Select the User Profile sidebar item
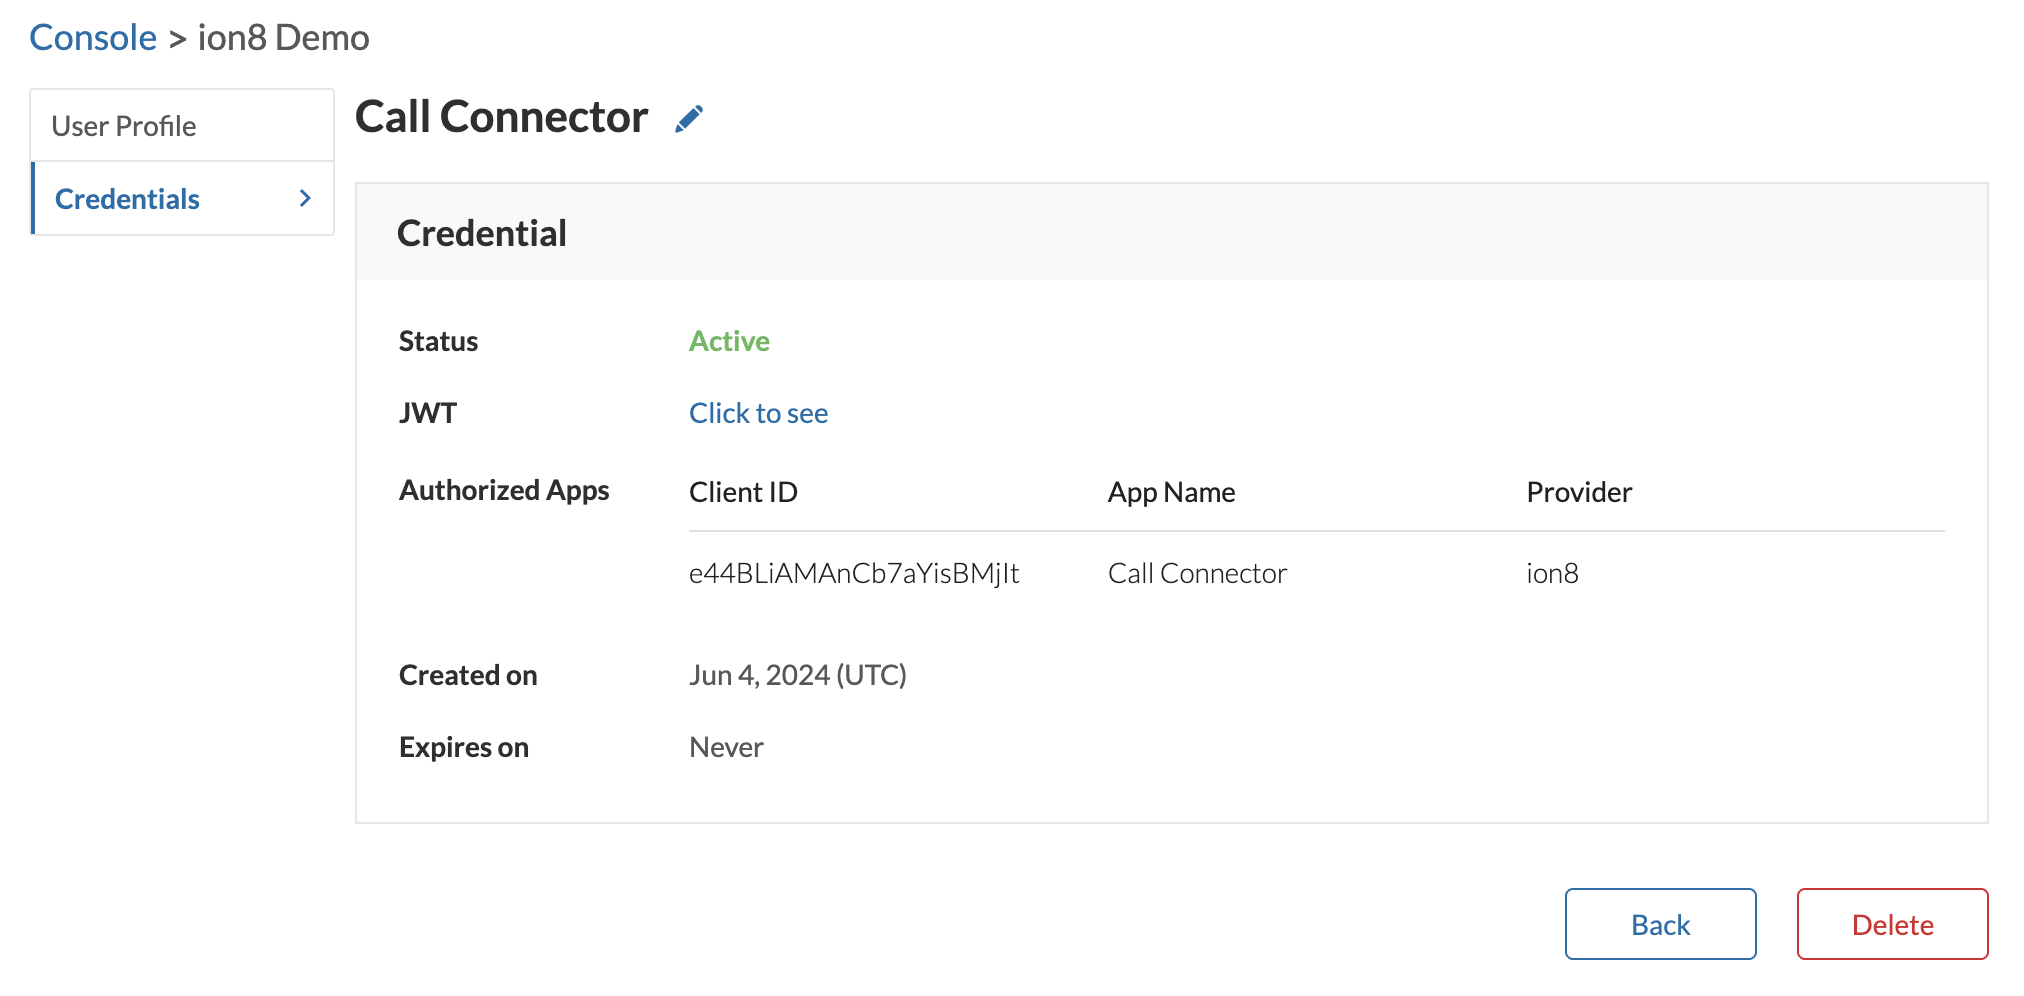2024x996 pixels. point(124,126)
